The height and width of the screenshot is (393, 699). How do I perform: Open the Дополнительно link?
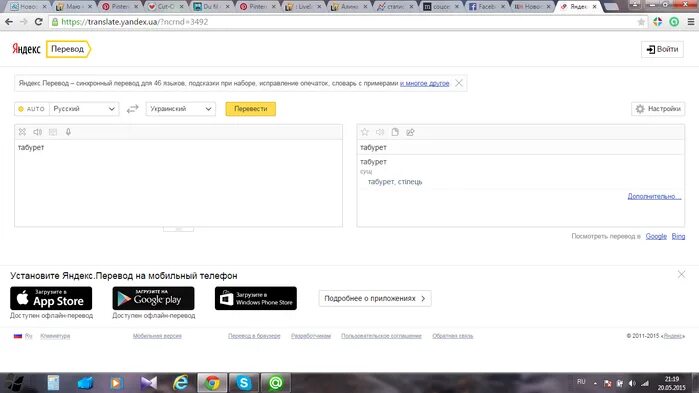654,196
